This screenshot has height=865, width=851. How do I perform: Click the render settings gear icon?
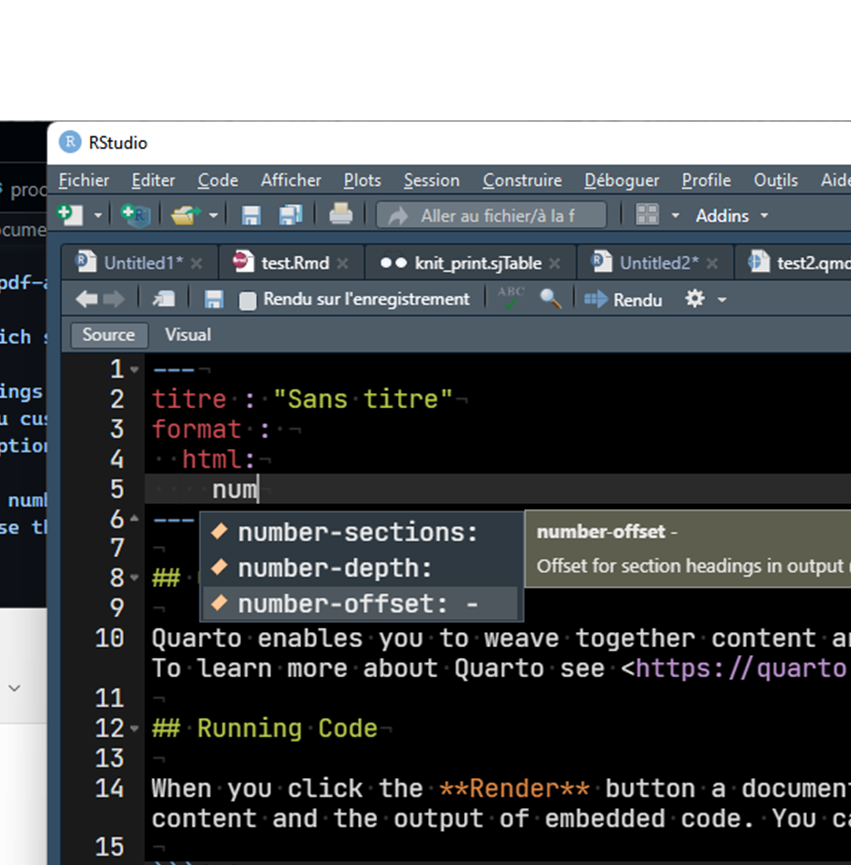(x=695, y=299)
